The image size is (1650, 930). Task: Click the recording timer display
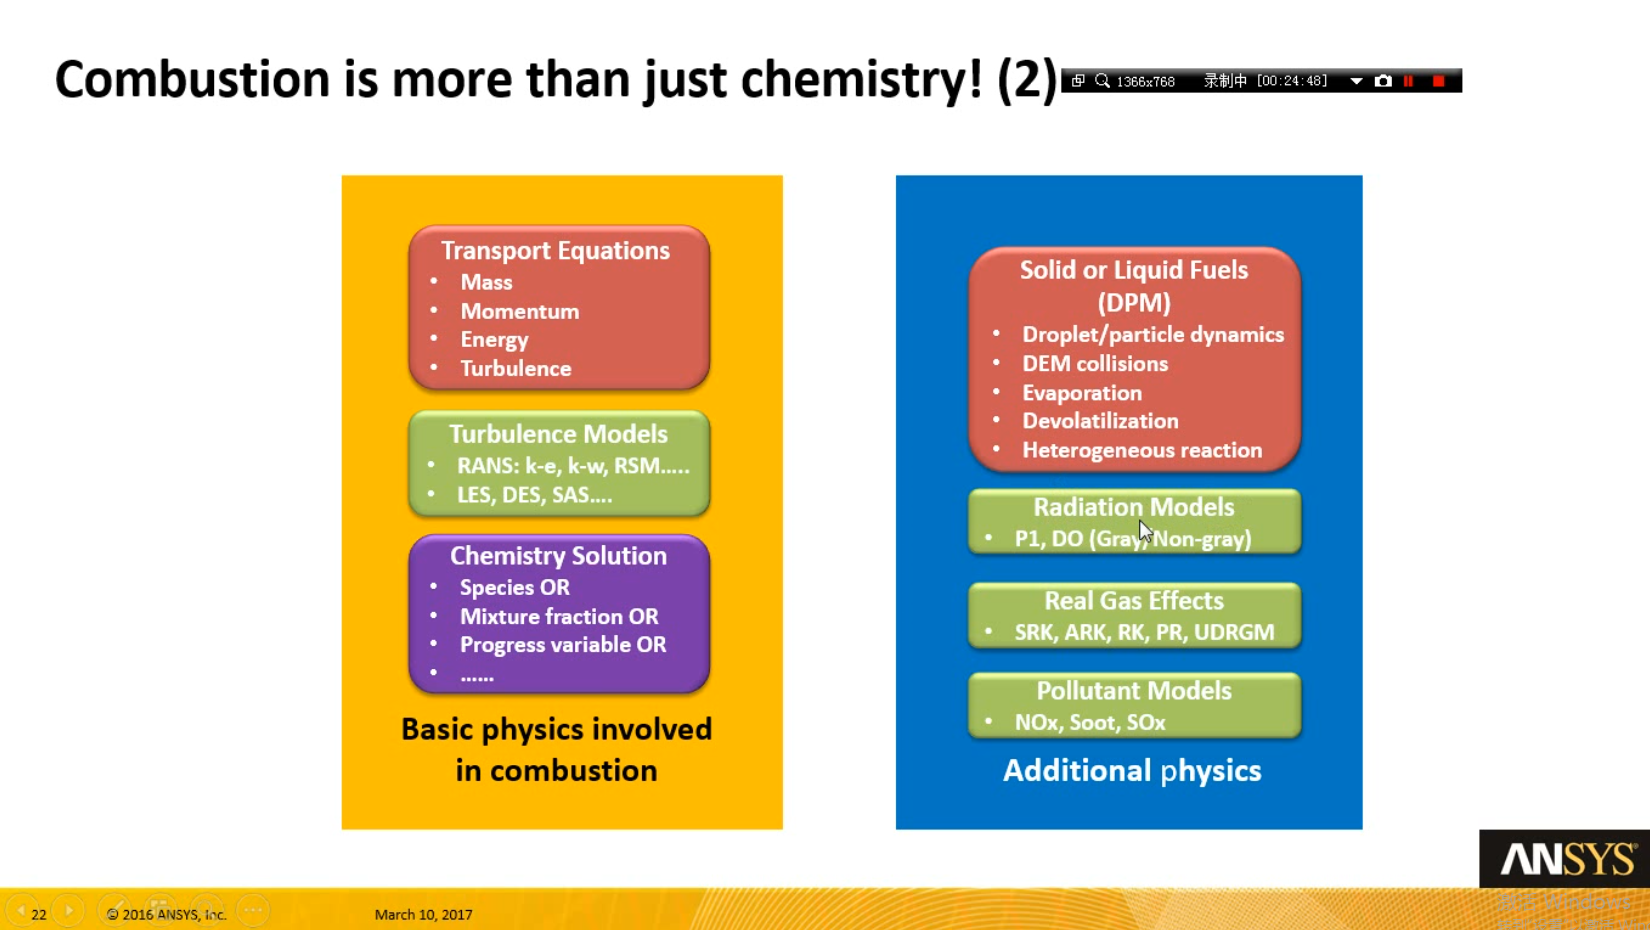(x=1292, y=81)
